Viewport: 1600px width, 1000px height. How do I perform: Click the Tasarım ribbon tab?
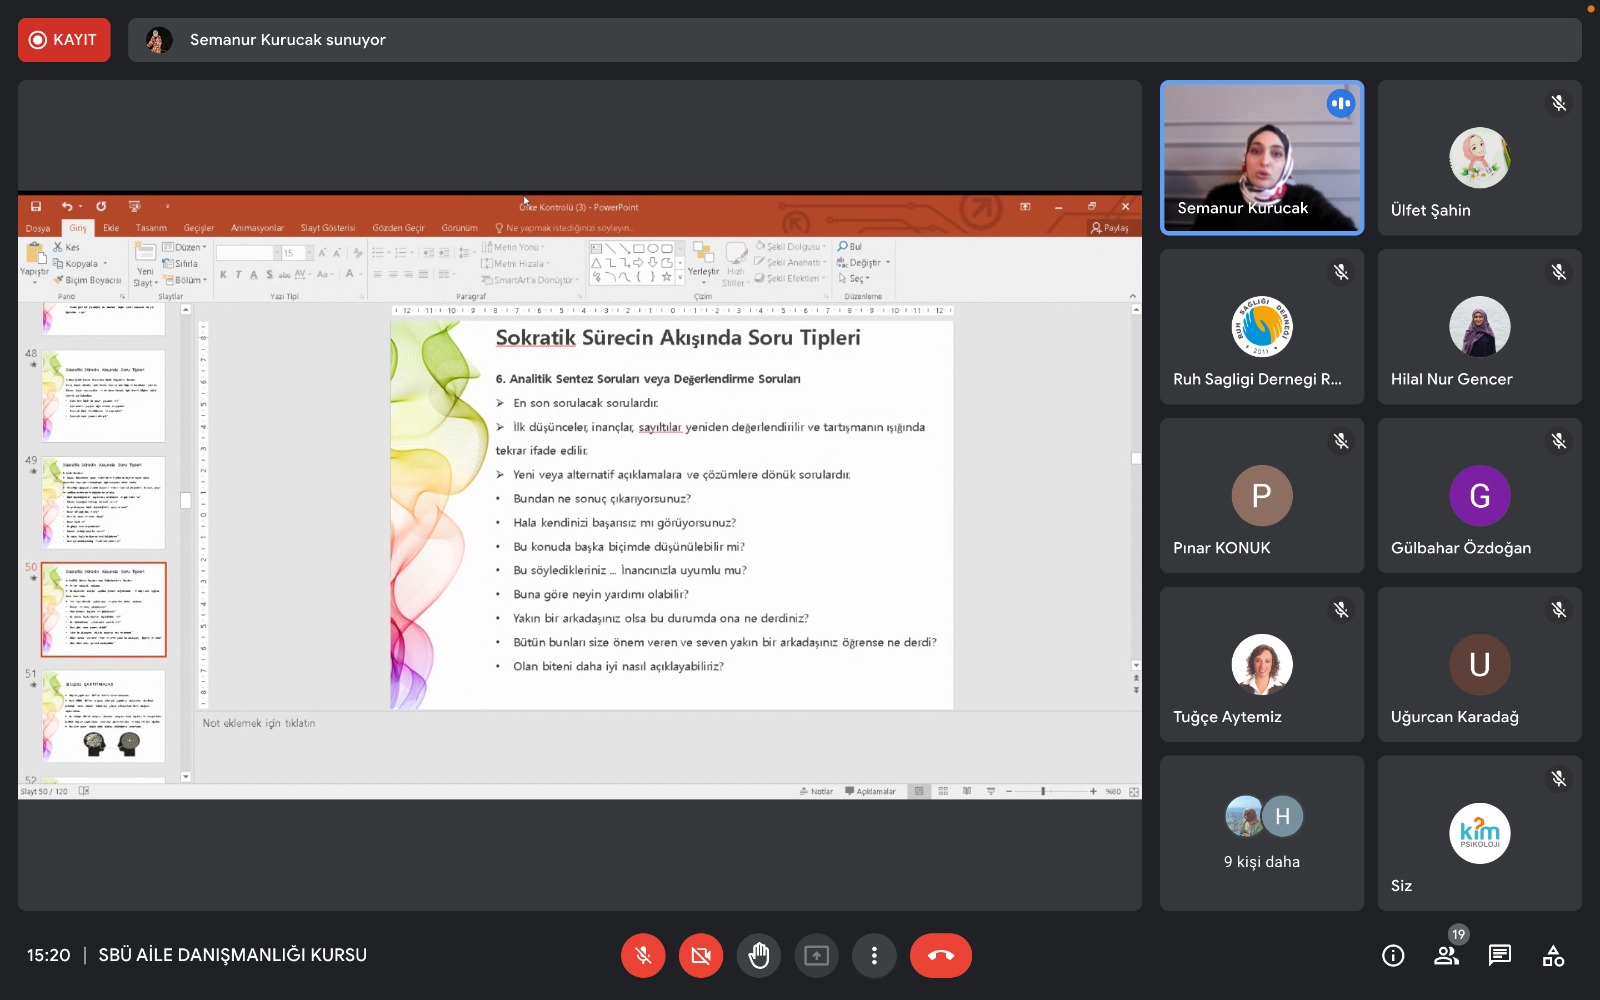(151, 228)
